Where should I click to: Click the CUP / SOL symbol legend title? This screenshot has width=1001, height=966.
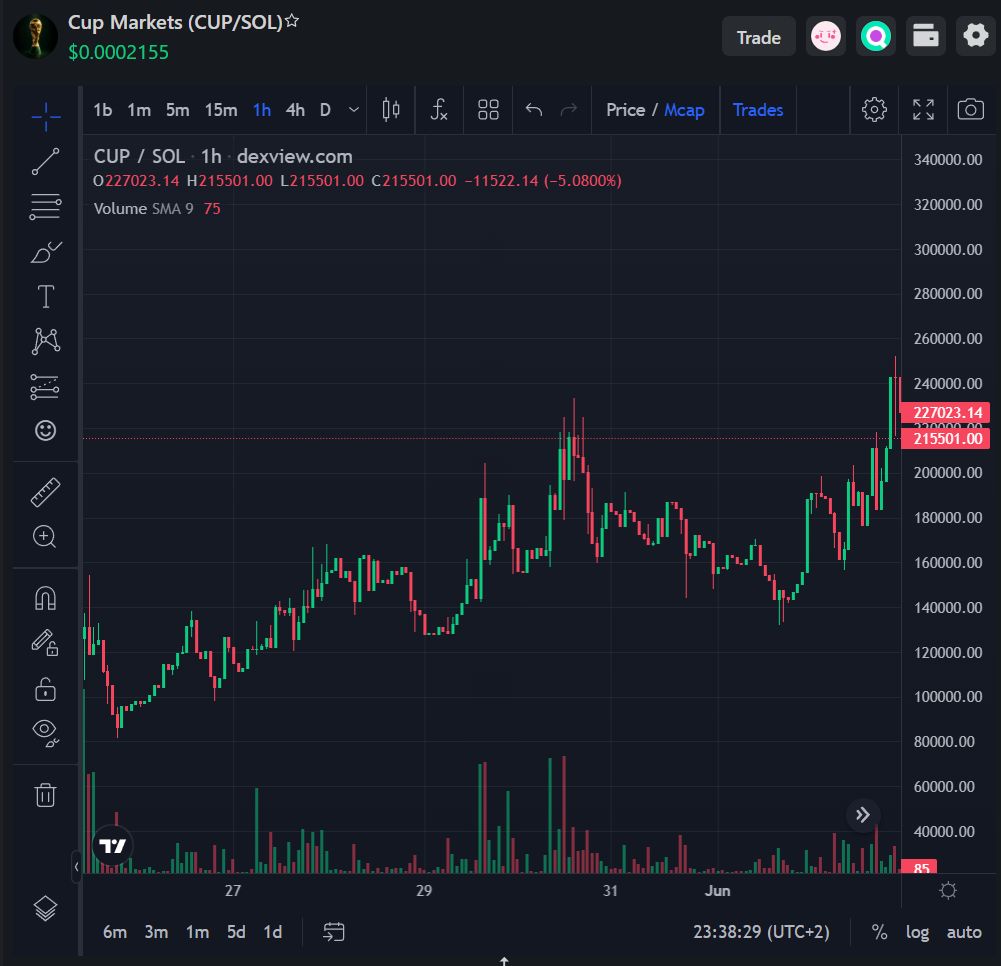[139, 156]
